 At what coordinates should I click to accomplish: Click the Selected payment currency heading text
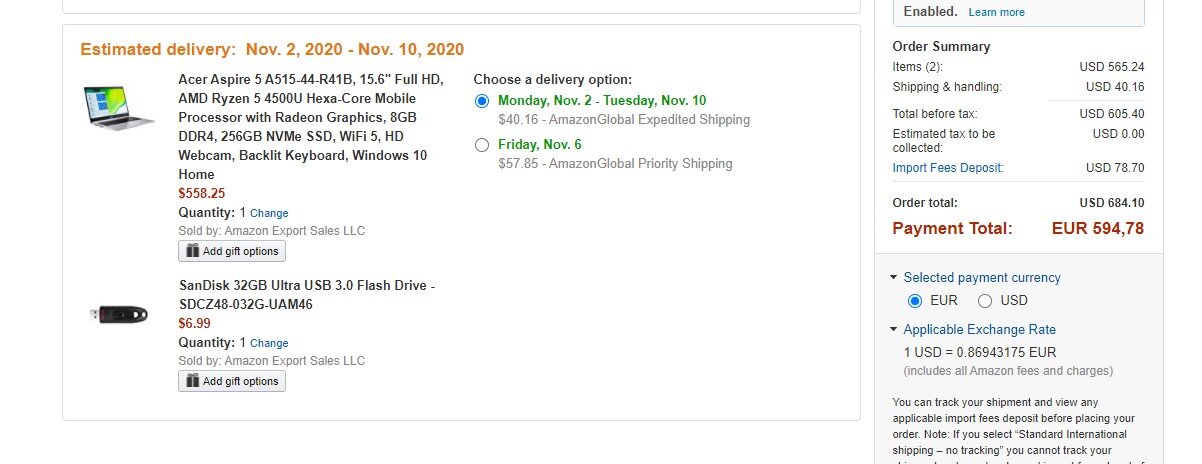click(982, 278)
